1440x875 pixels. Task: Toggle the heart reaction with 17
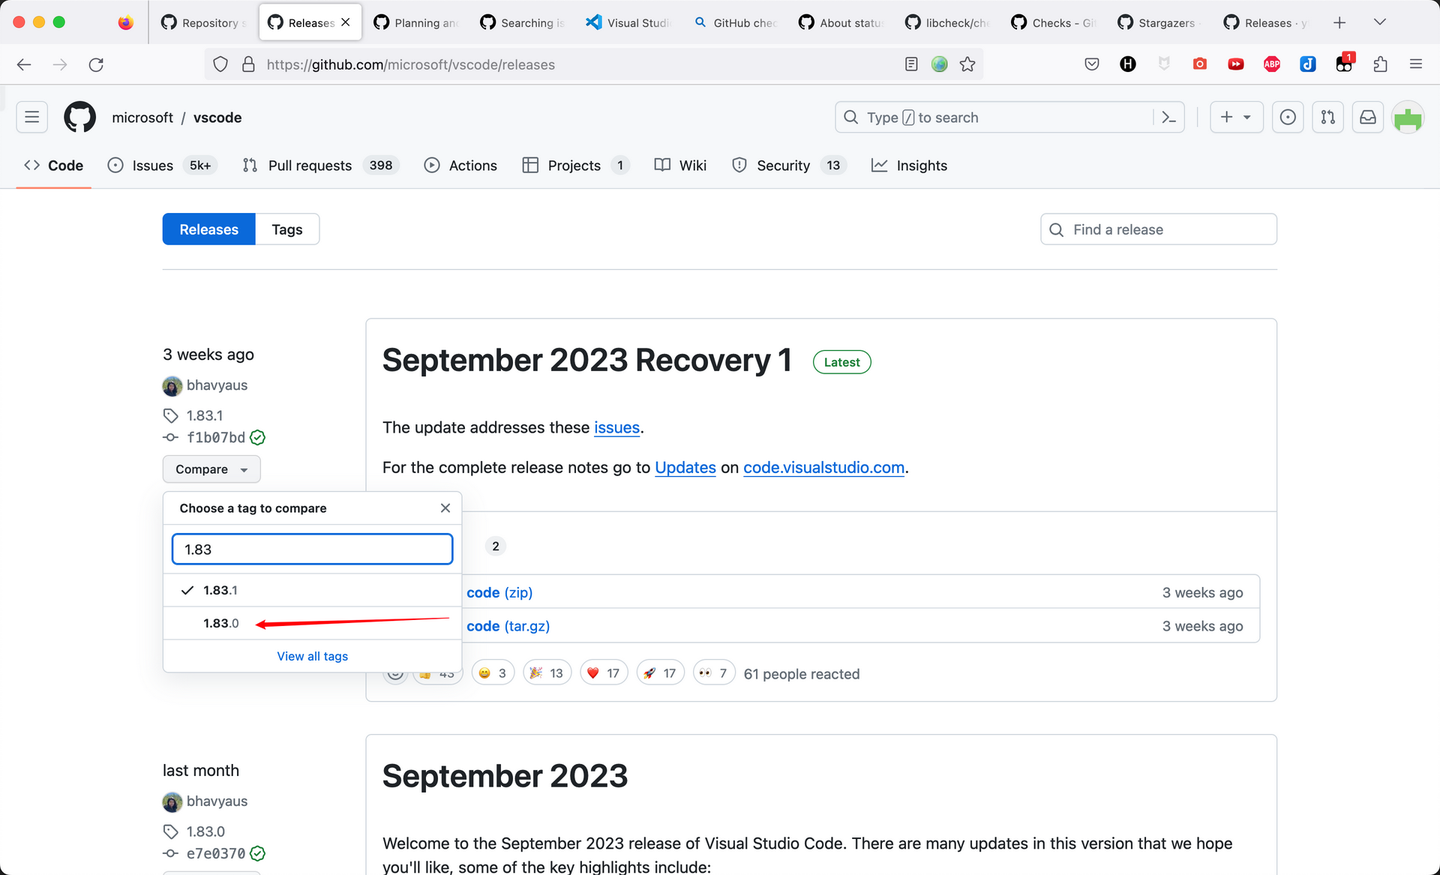click(604, 673)
